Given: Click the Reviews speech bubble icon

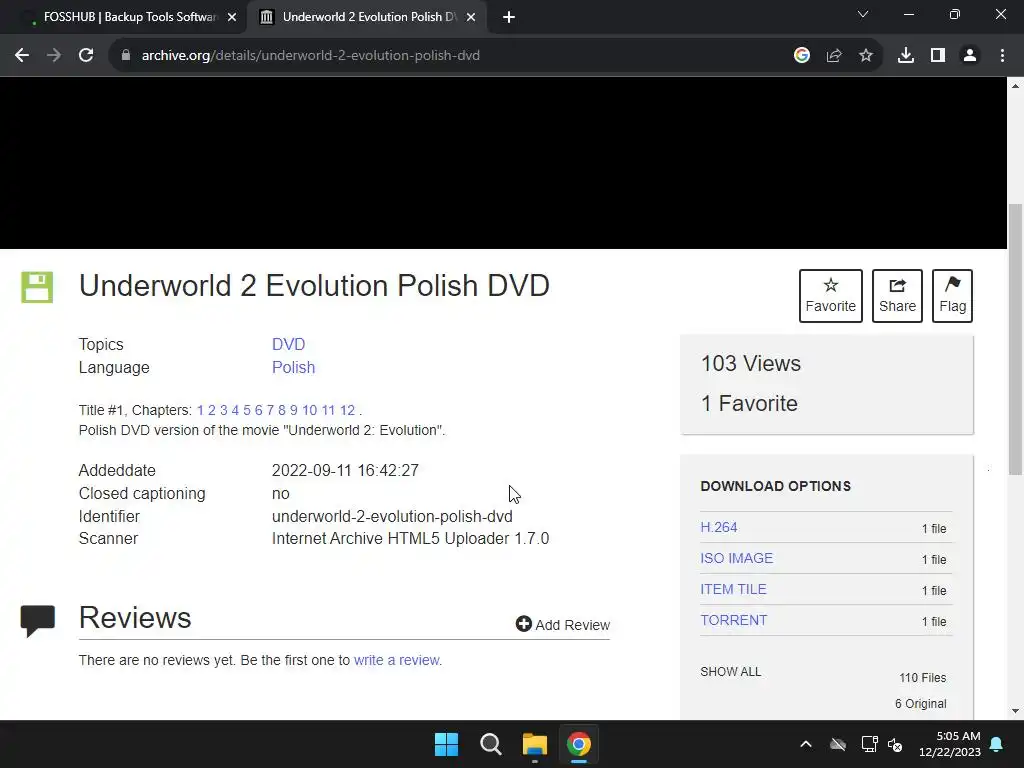Looking at the screenshot, I should point(38,620).
